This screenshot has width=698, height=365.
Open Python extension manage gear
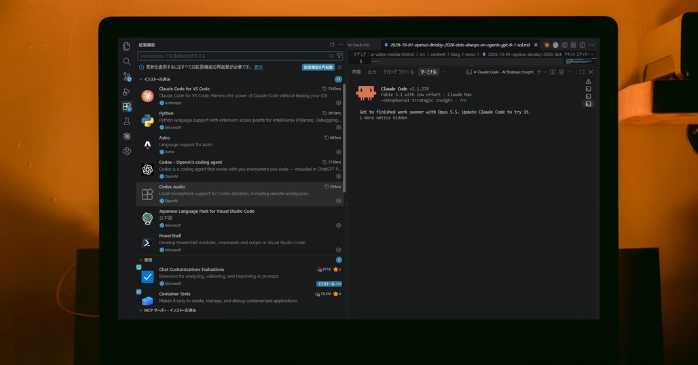point(338,127)
